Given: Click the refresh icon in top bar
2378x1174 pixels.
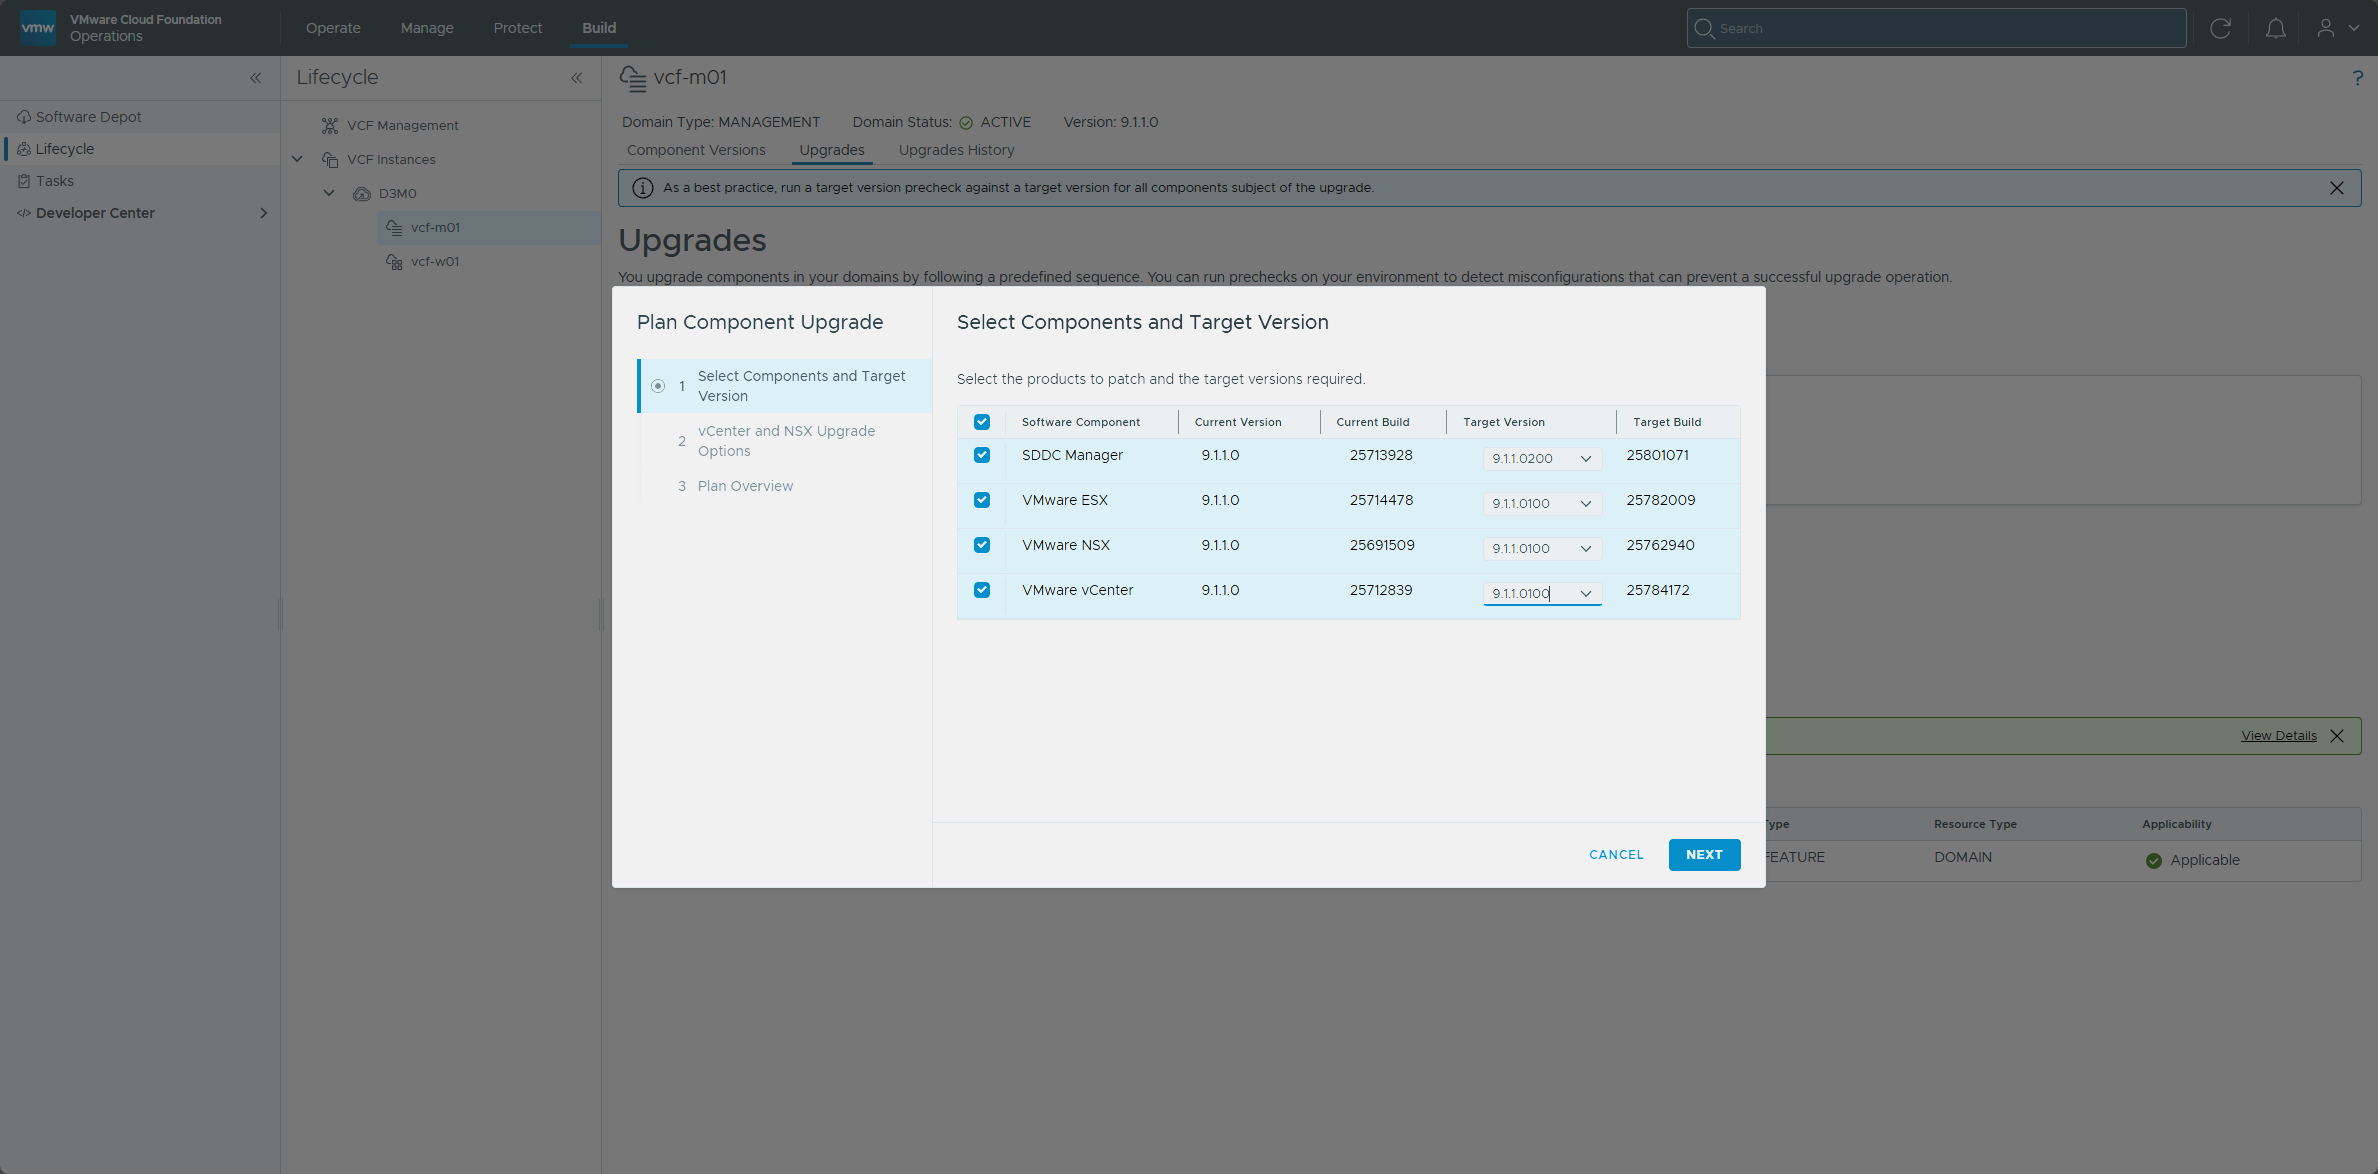Looking at the screenshot, I should 2220,28.
